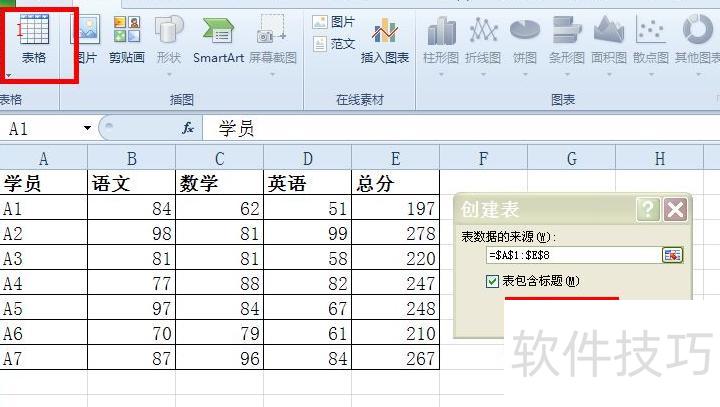Click the total score cell '220'
Screen dimensions: 720x407
tap(395, 257)
